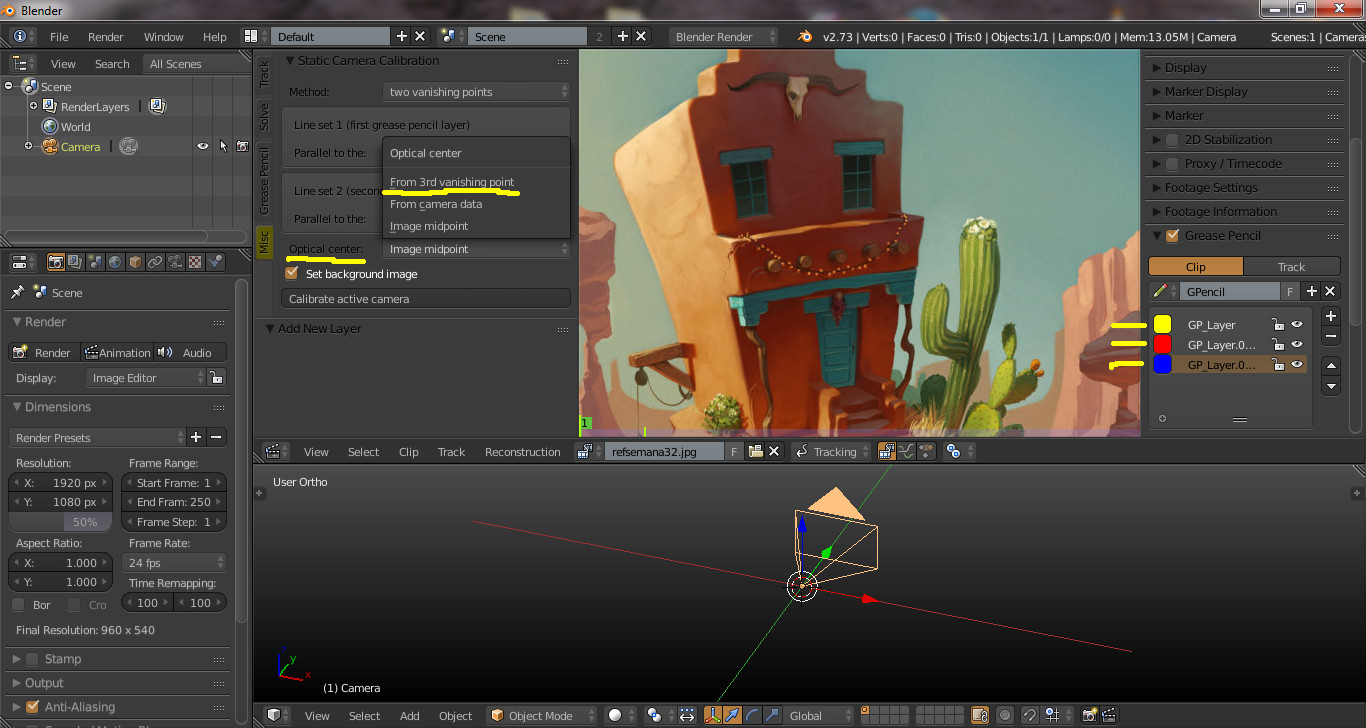Unlink the GPencil datablock with X
The width and height of the screenshot is (1366, 728).
1330,291
